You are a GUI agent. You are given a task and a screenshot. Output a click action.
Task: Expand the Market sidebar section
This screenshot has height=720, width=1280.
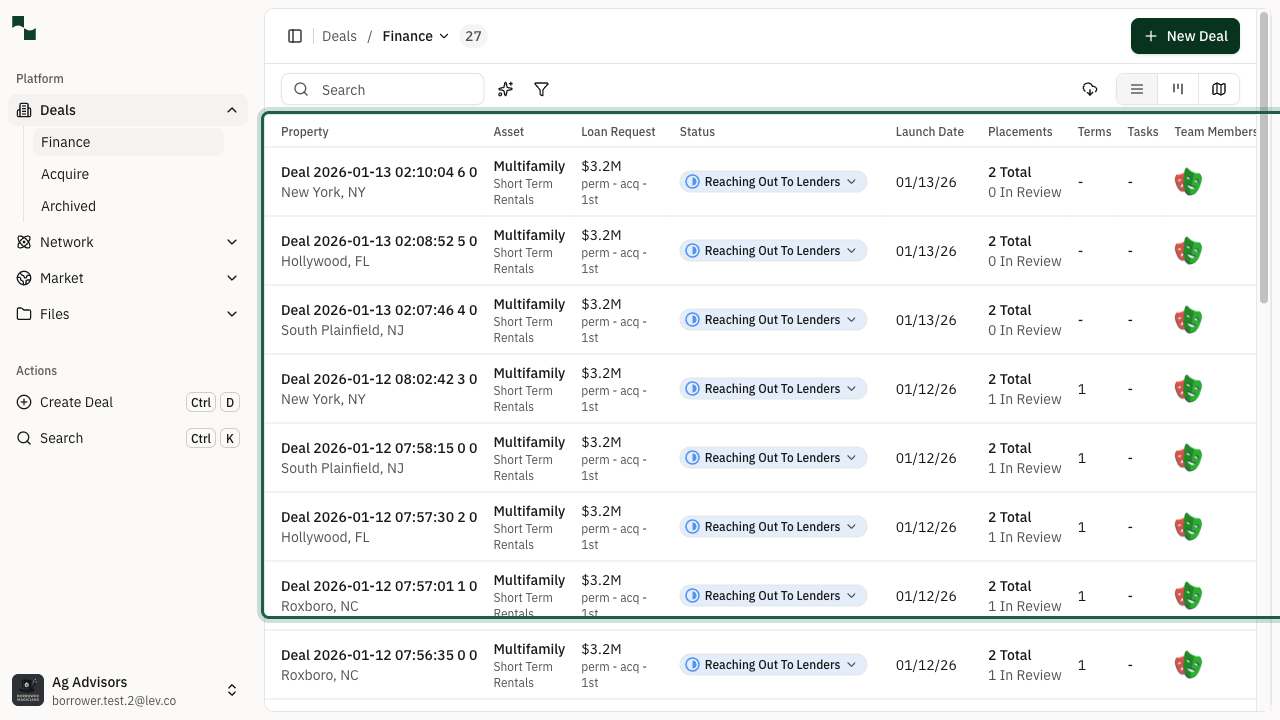232,278
